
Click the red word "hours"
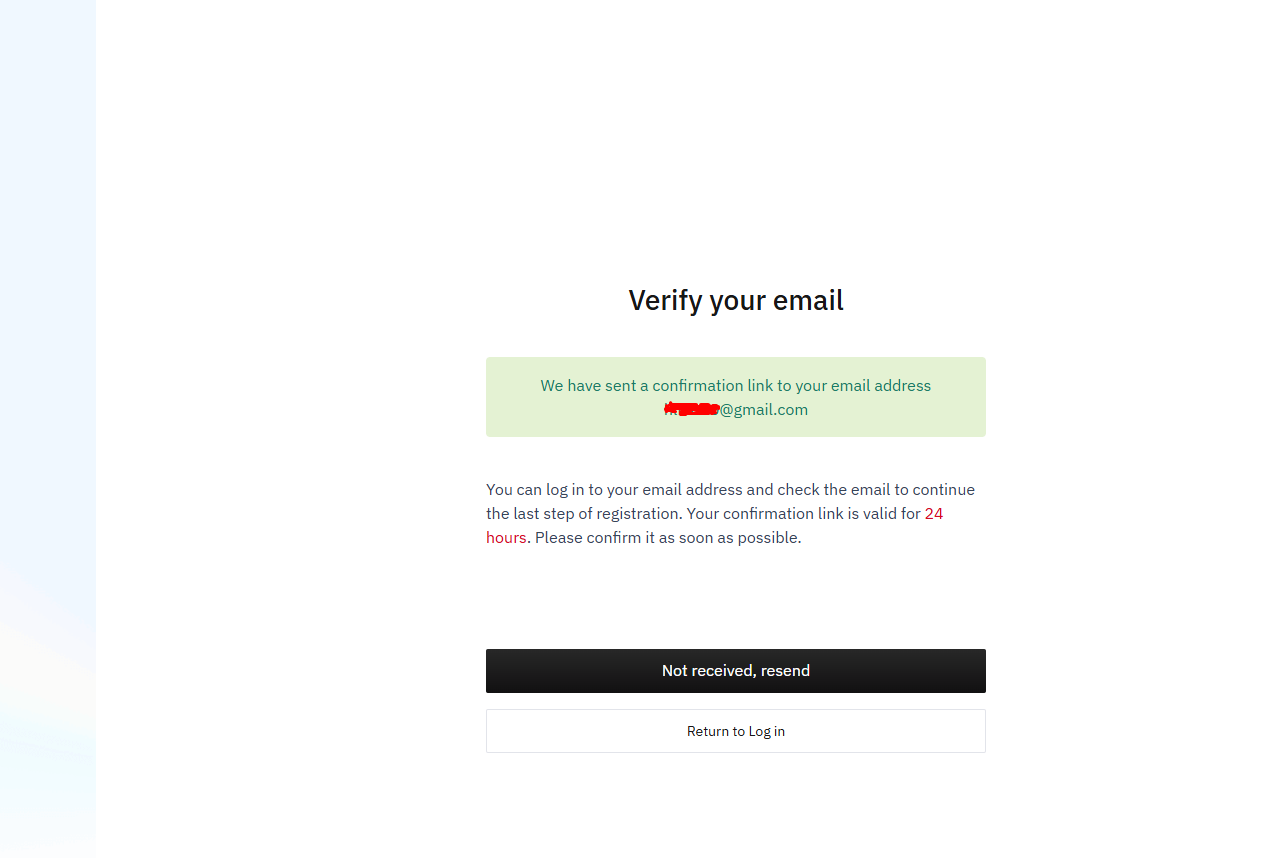pos(506,538)
